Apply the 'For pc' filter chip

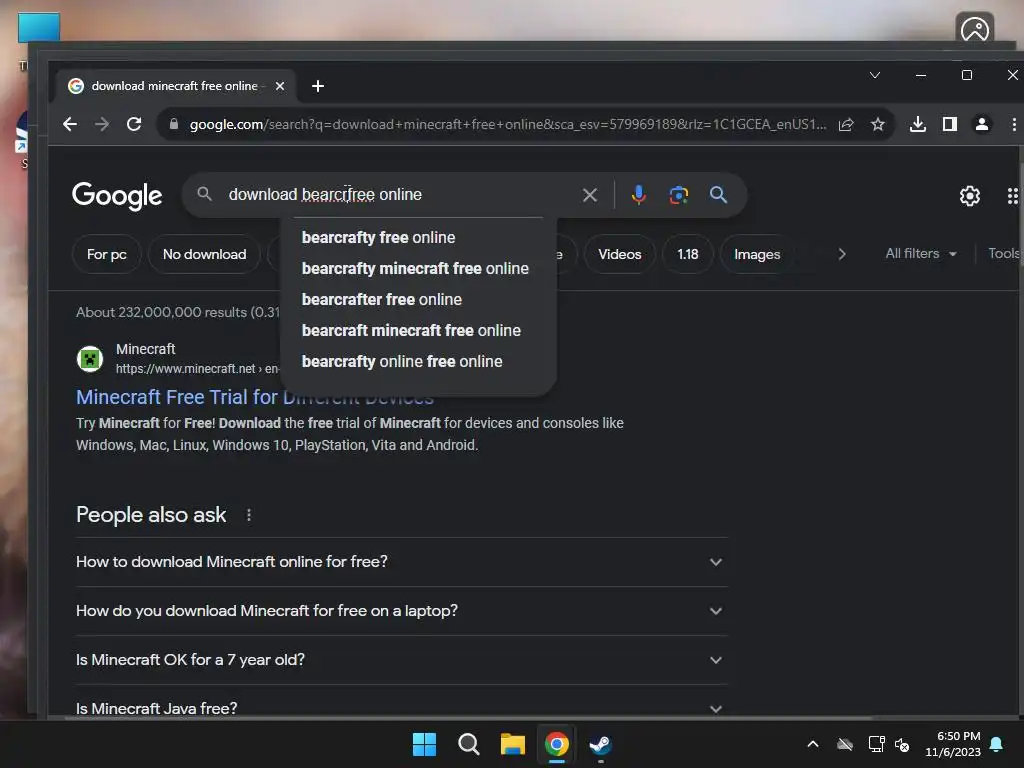[106, 254]
